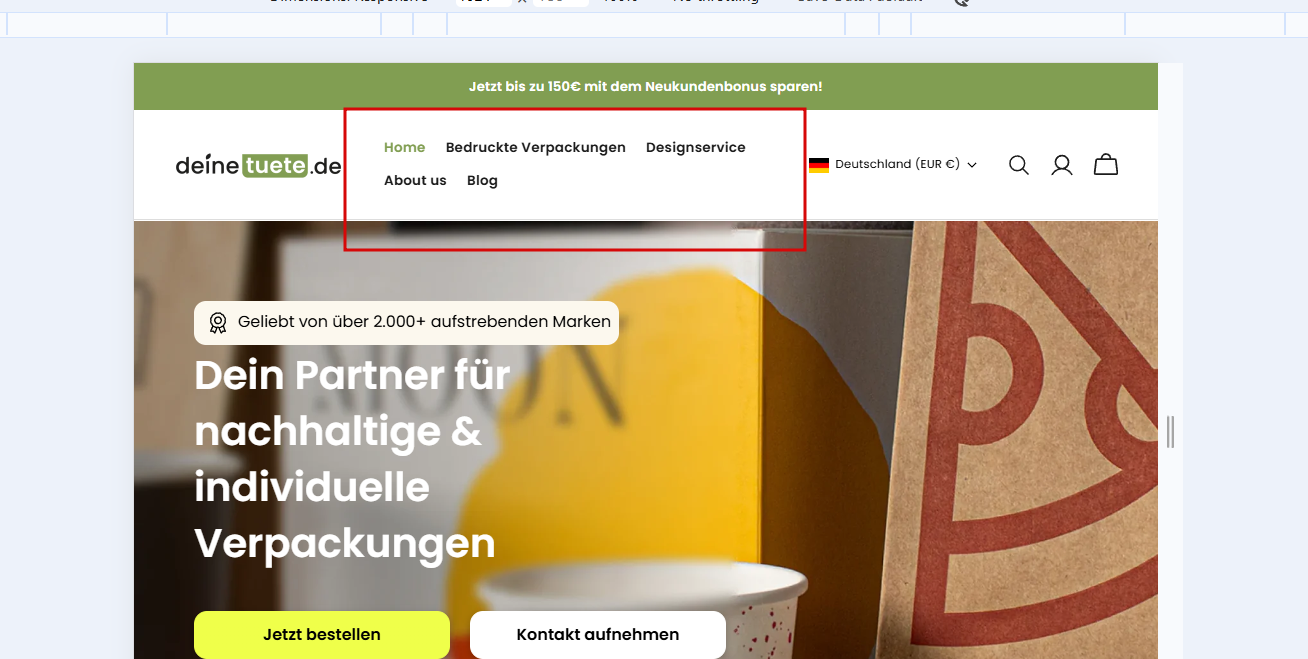
Task: Click the Kontakt aufnehmen button
Action: click(x=598, y=634)
